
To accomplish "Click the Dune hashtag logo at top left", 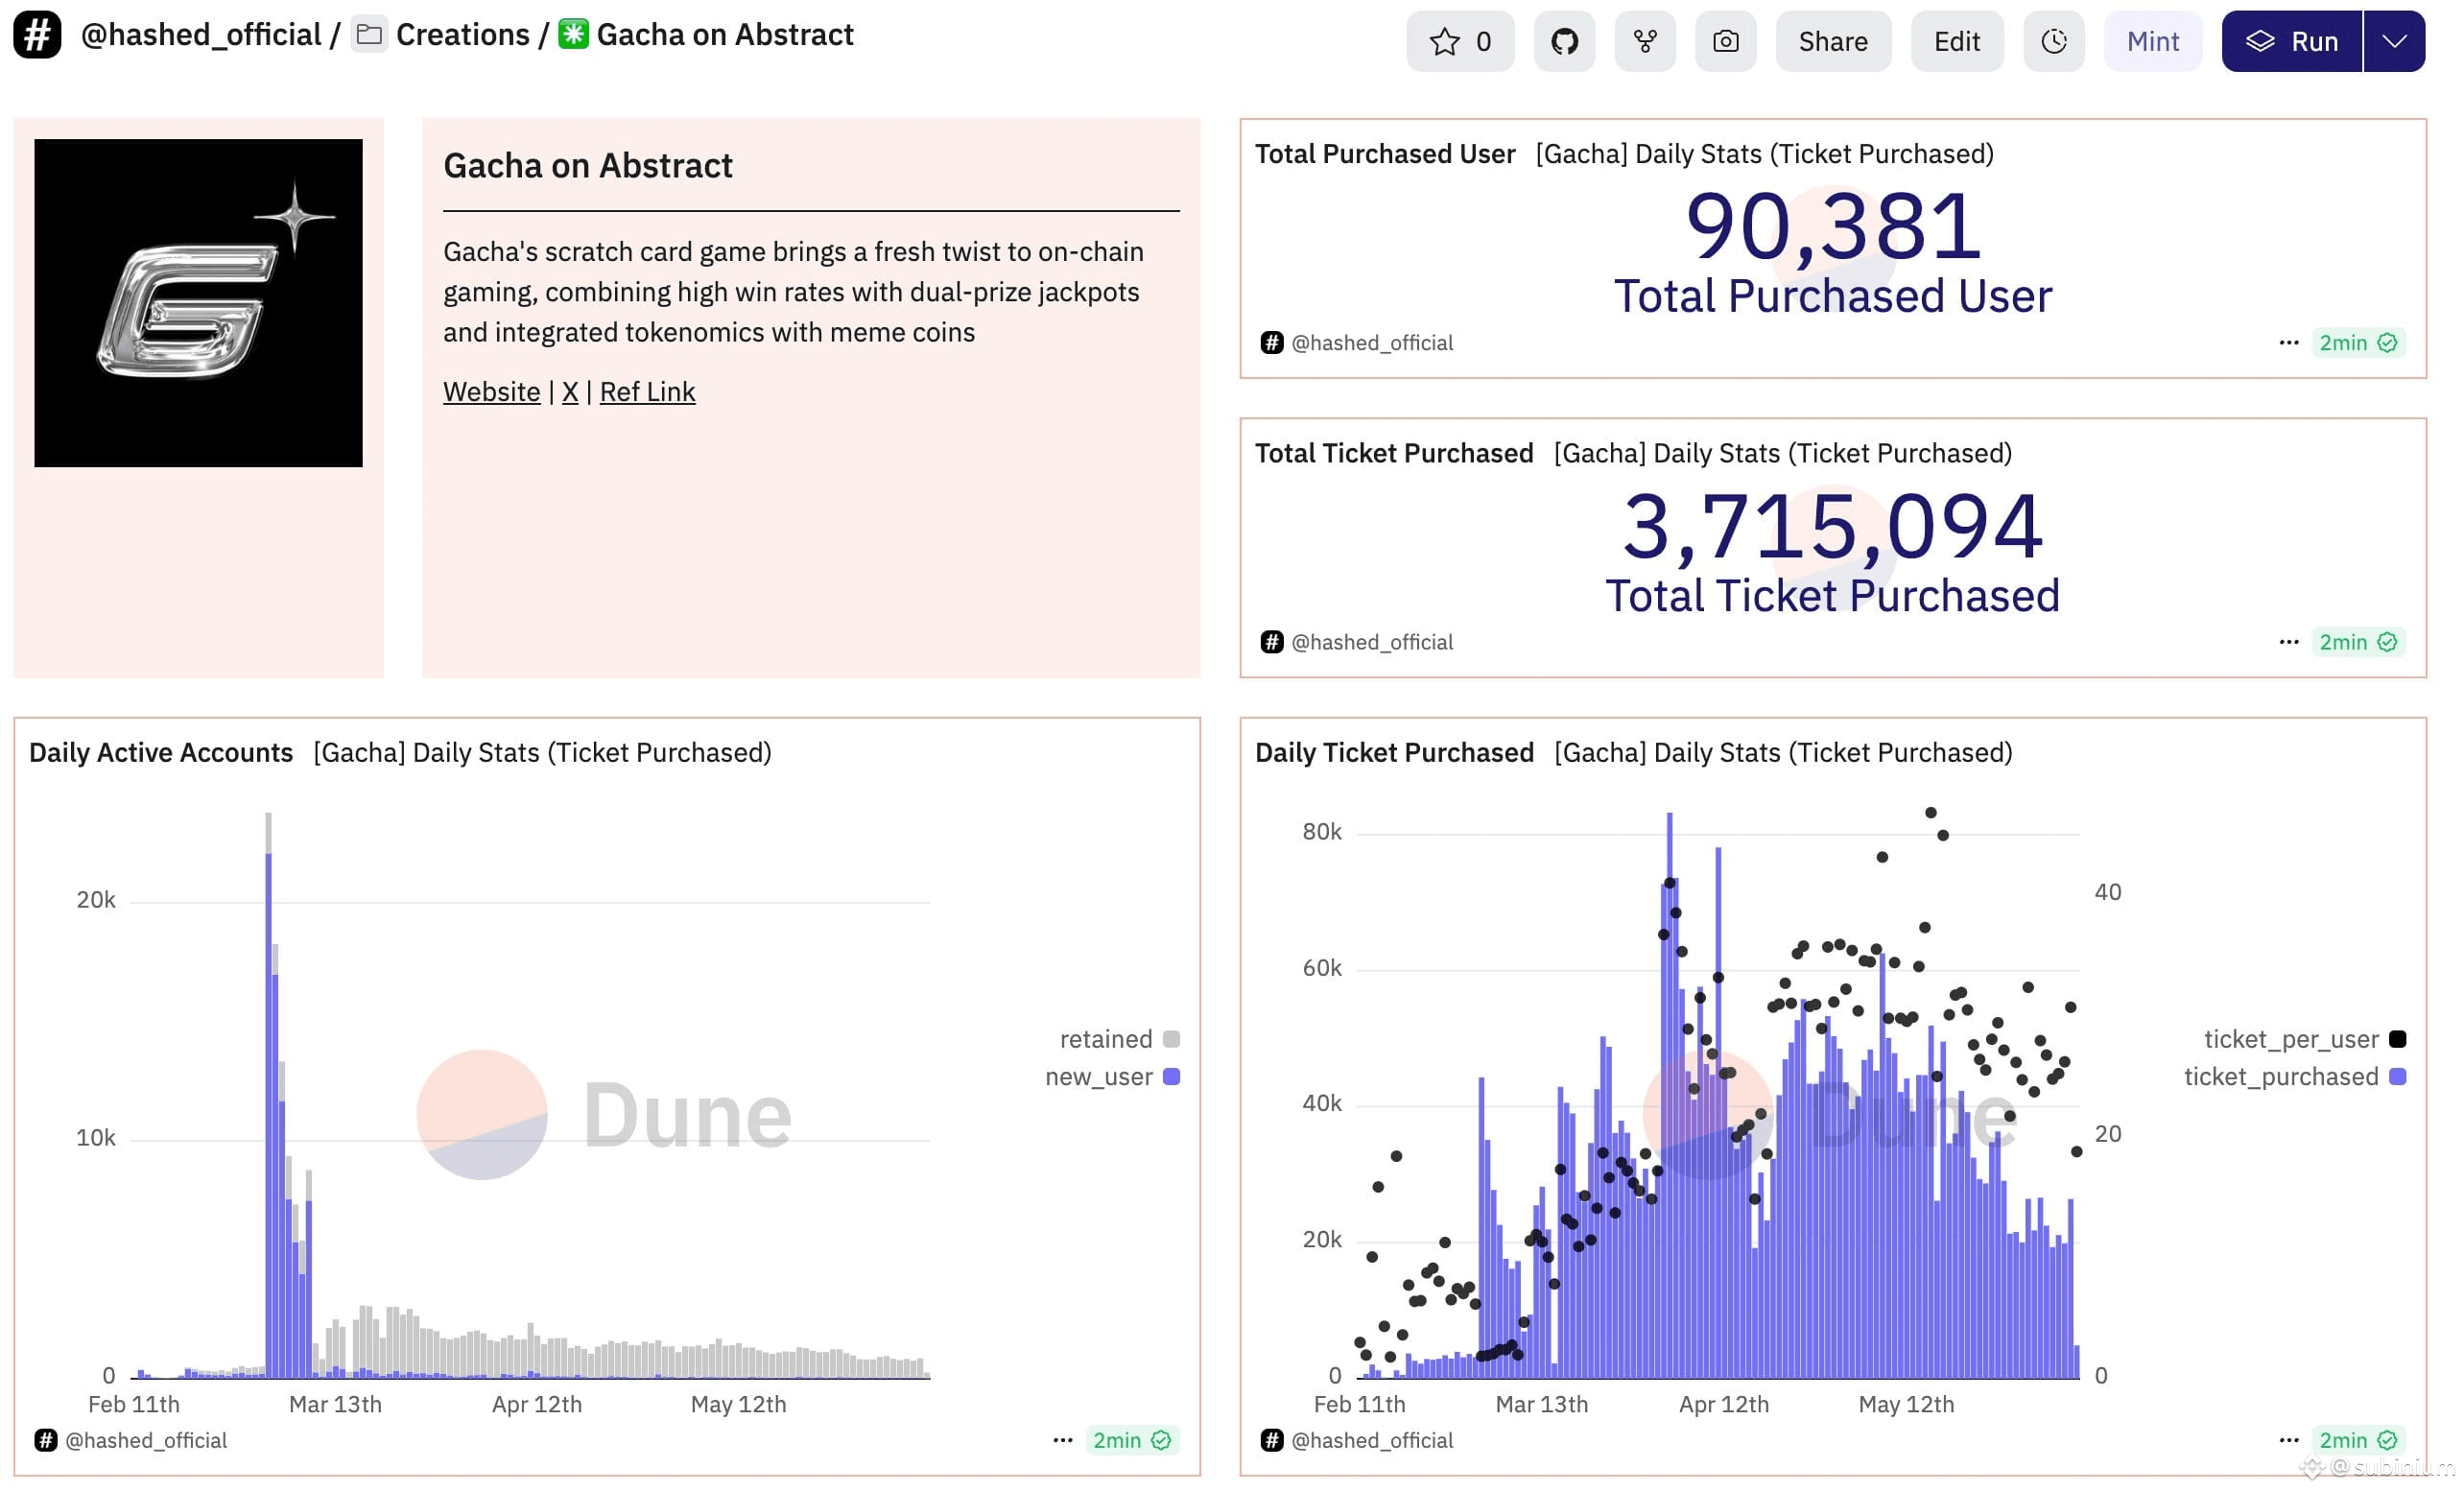I will 37,35.
